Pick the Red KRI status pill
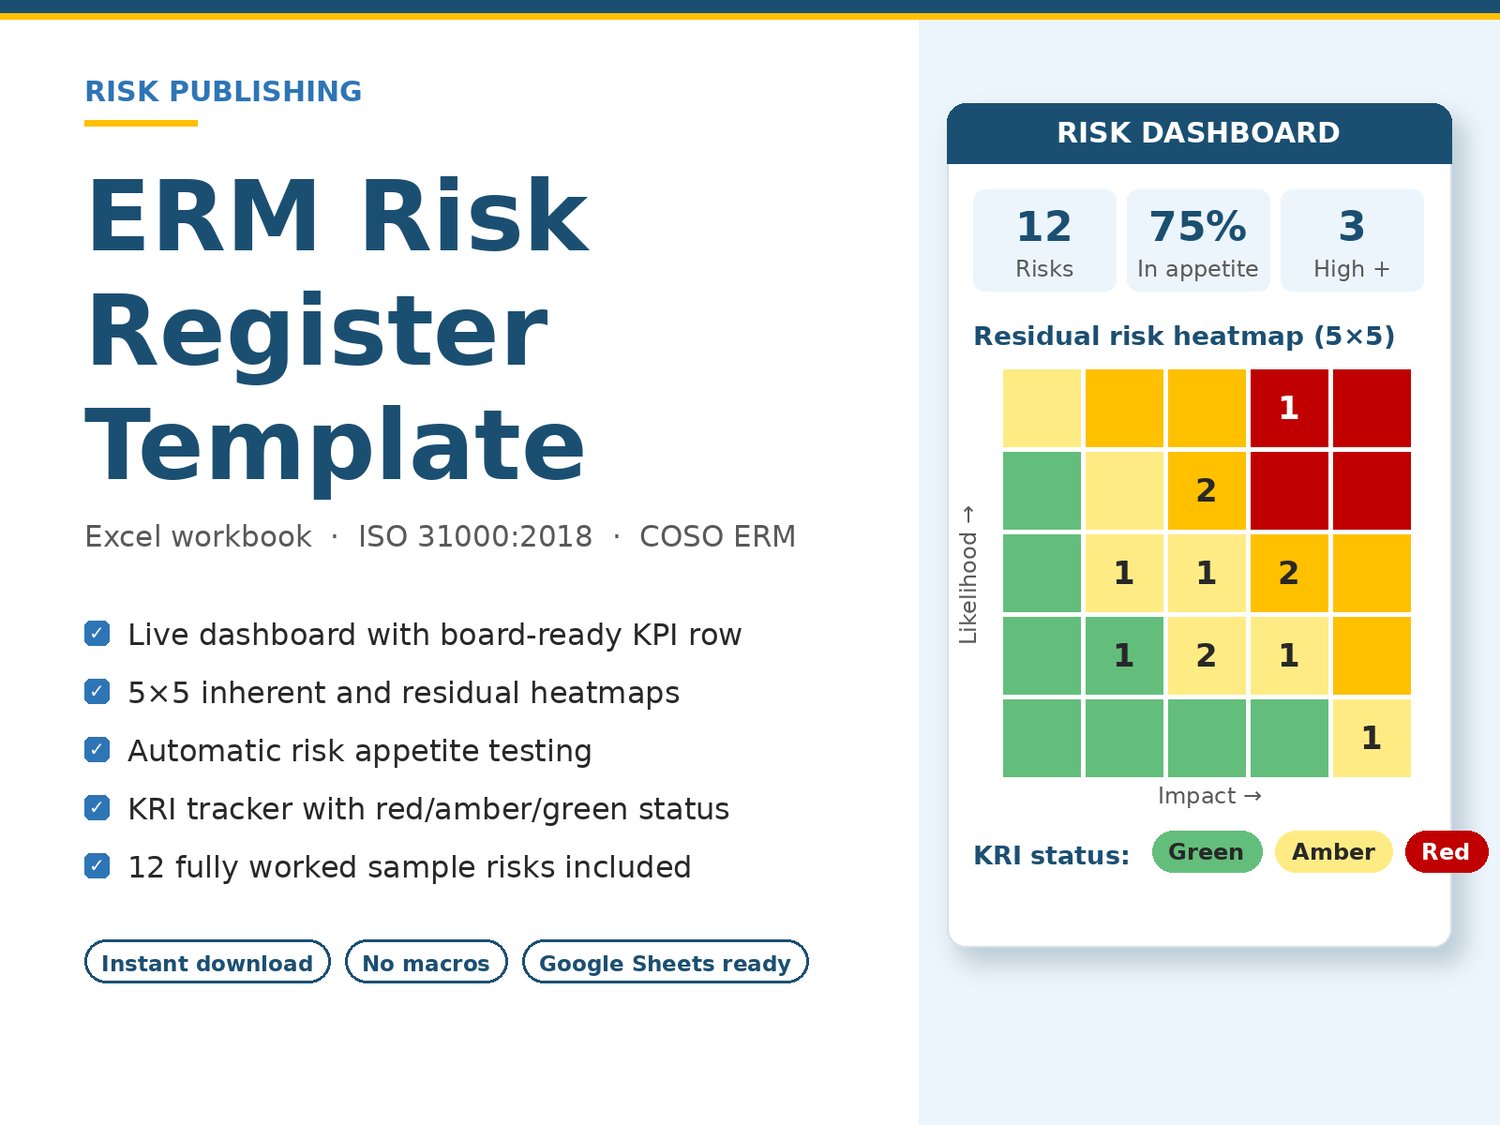This screenshot has width=1500, height=1125. tap(1446, 852)
